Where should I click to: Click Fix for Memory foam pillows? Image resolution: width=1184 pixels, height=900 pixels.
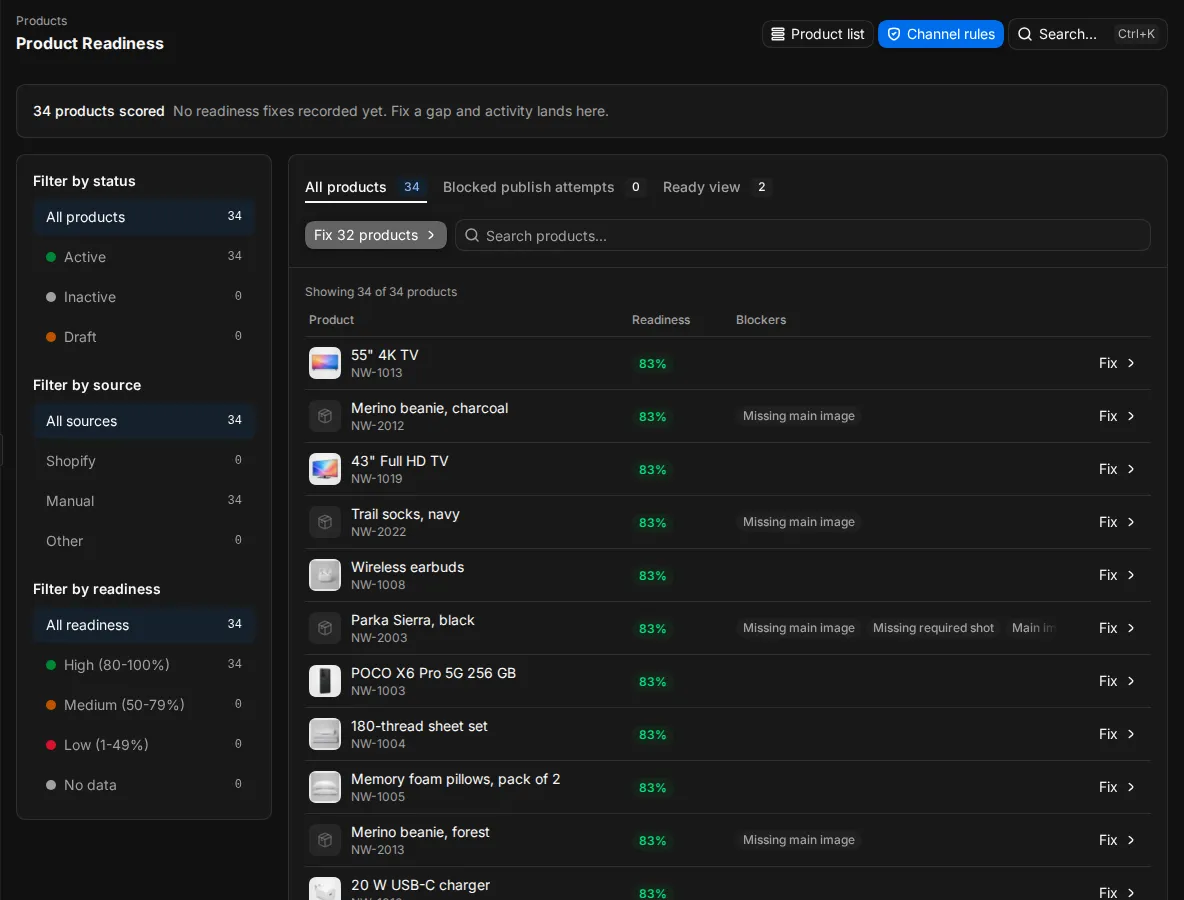point(1117,787)
